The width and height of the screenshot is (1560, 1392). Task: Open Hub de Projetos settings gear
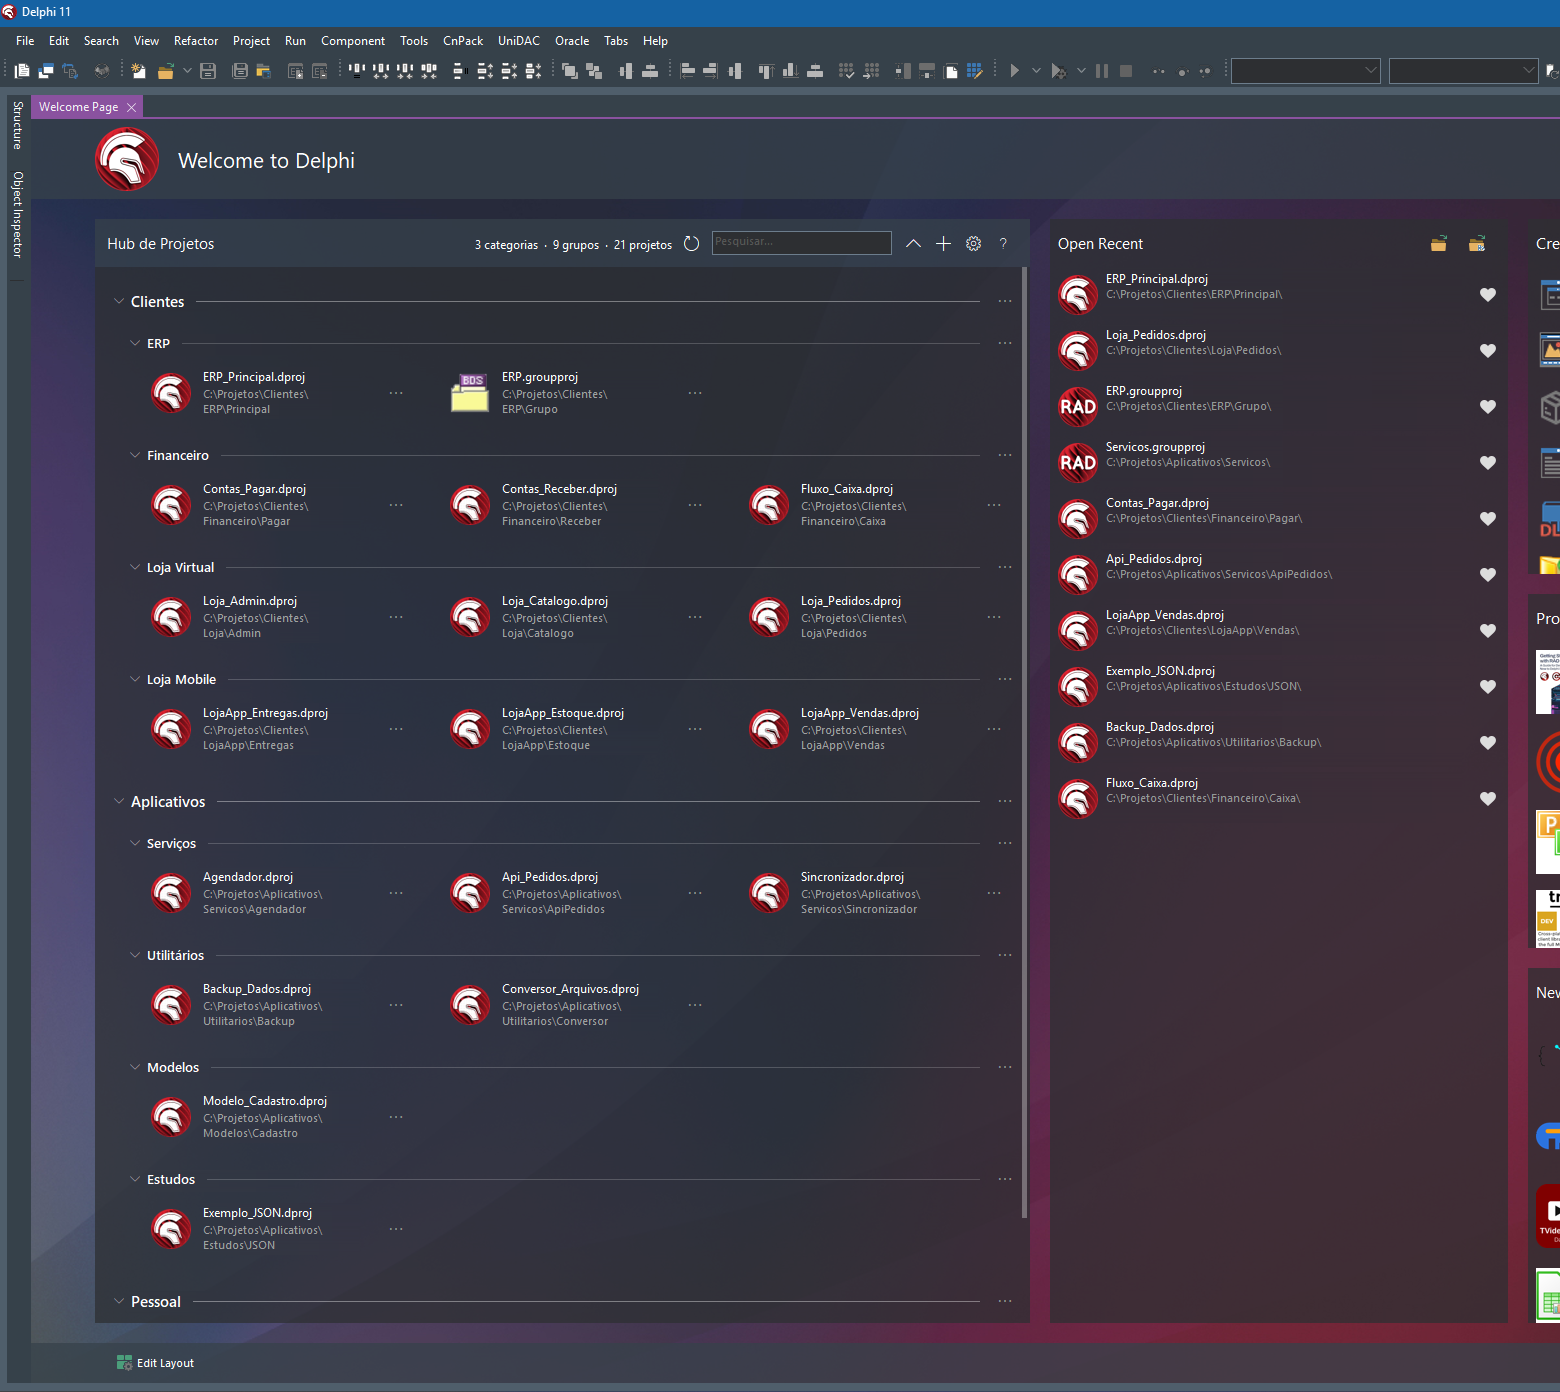click(x=973, y=244)
